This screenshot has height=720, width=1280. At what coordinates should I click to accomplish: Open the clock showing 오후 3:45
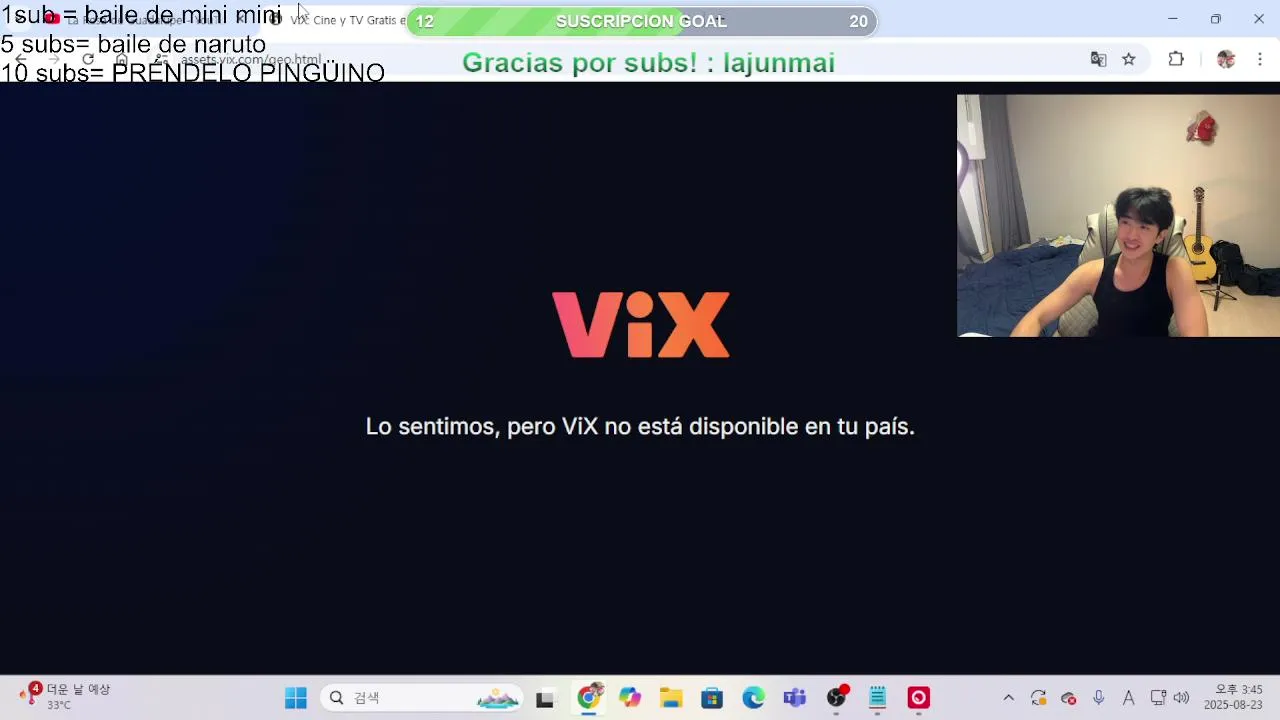pos(1233,697)
